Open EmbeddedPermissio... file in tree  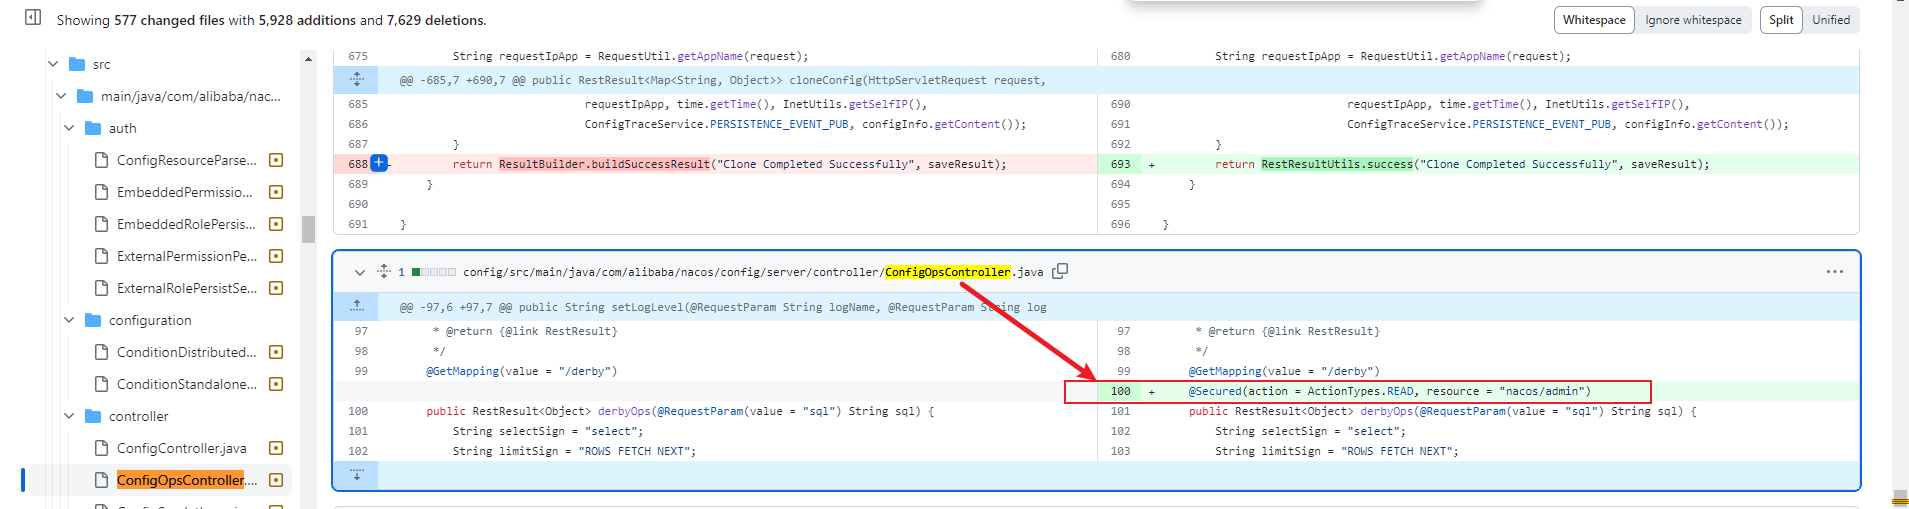click(x=184, y=192)
